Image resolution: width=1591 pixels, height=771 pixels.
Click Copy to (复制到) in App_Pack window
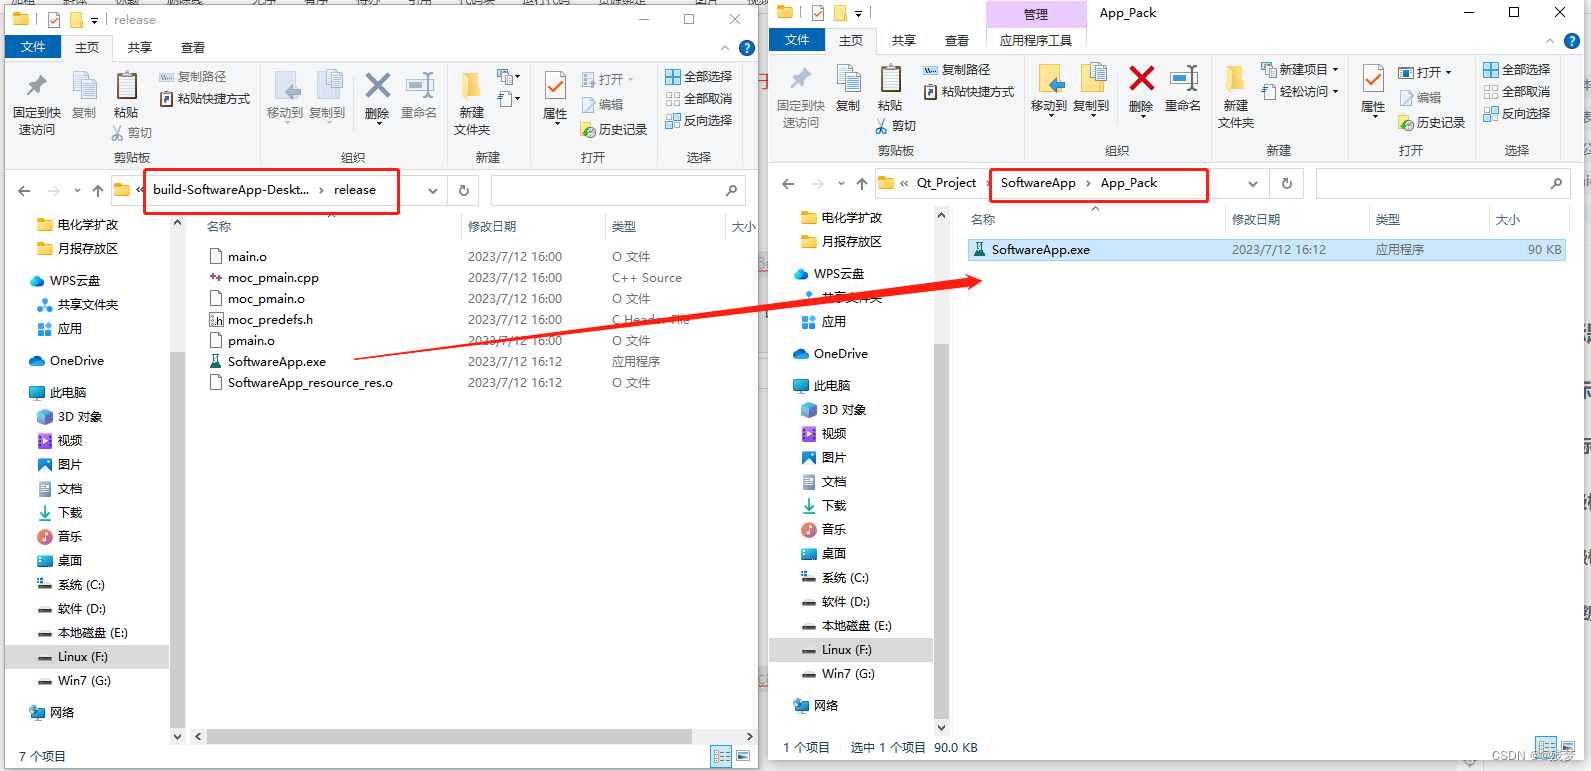1091,89
